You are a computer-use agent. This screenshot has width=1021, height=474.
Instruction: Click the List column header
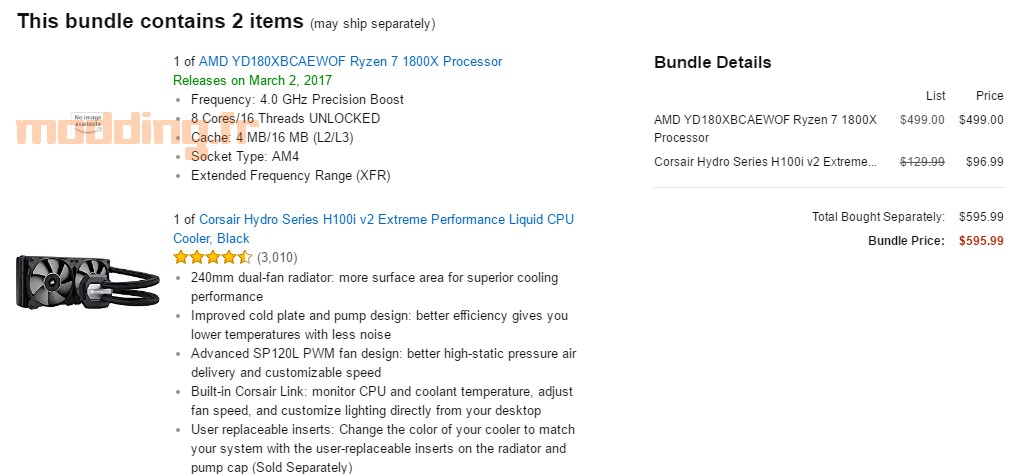(x=935, y=96)
